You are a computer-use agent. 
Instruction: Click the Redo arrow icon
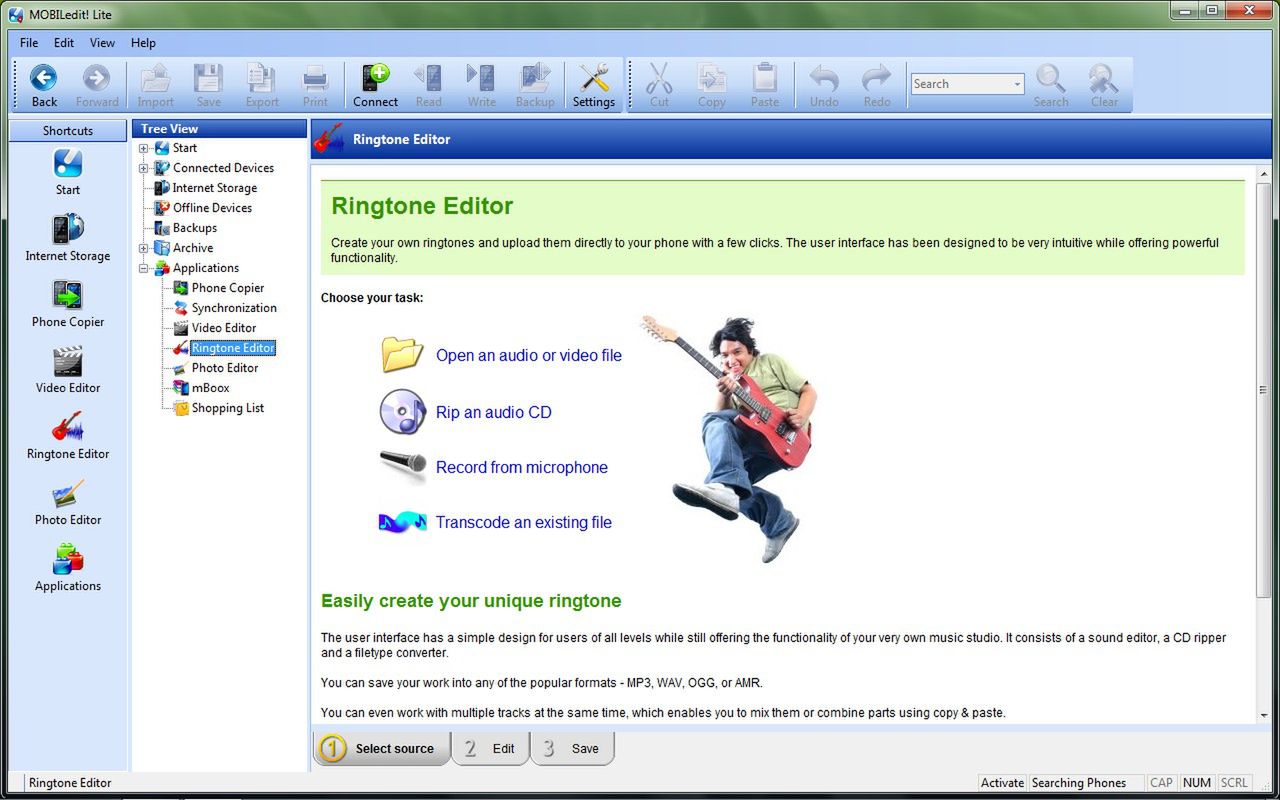[x=877, y=85]
